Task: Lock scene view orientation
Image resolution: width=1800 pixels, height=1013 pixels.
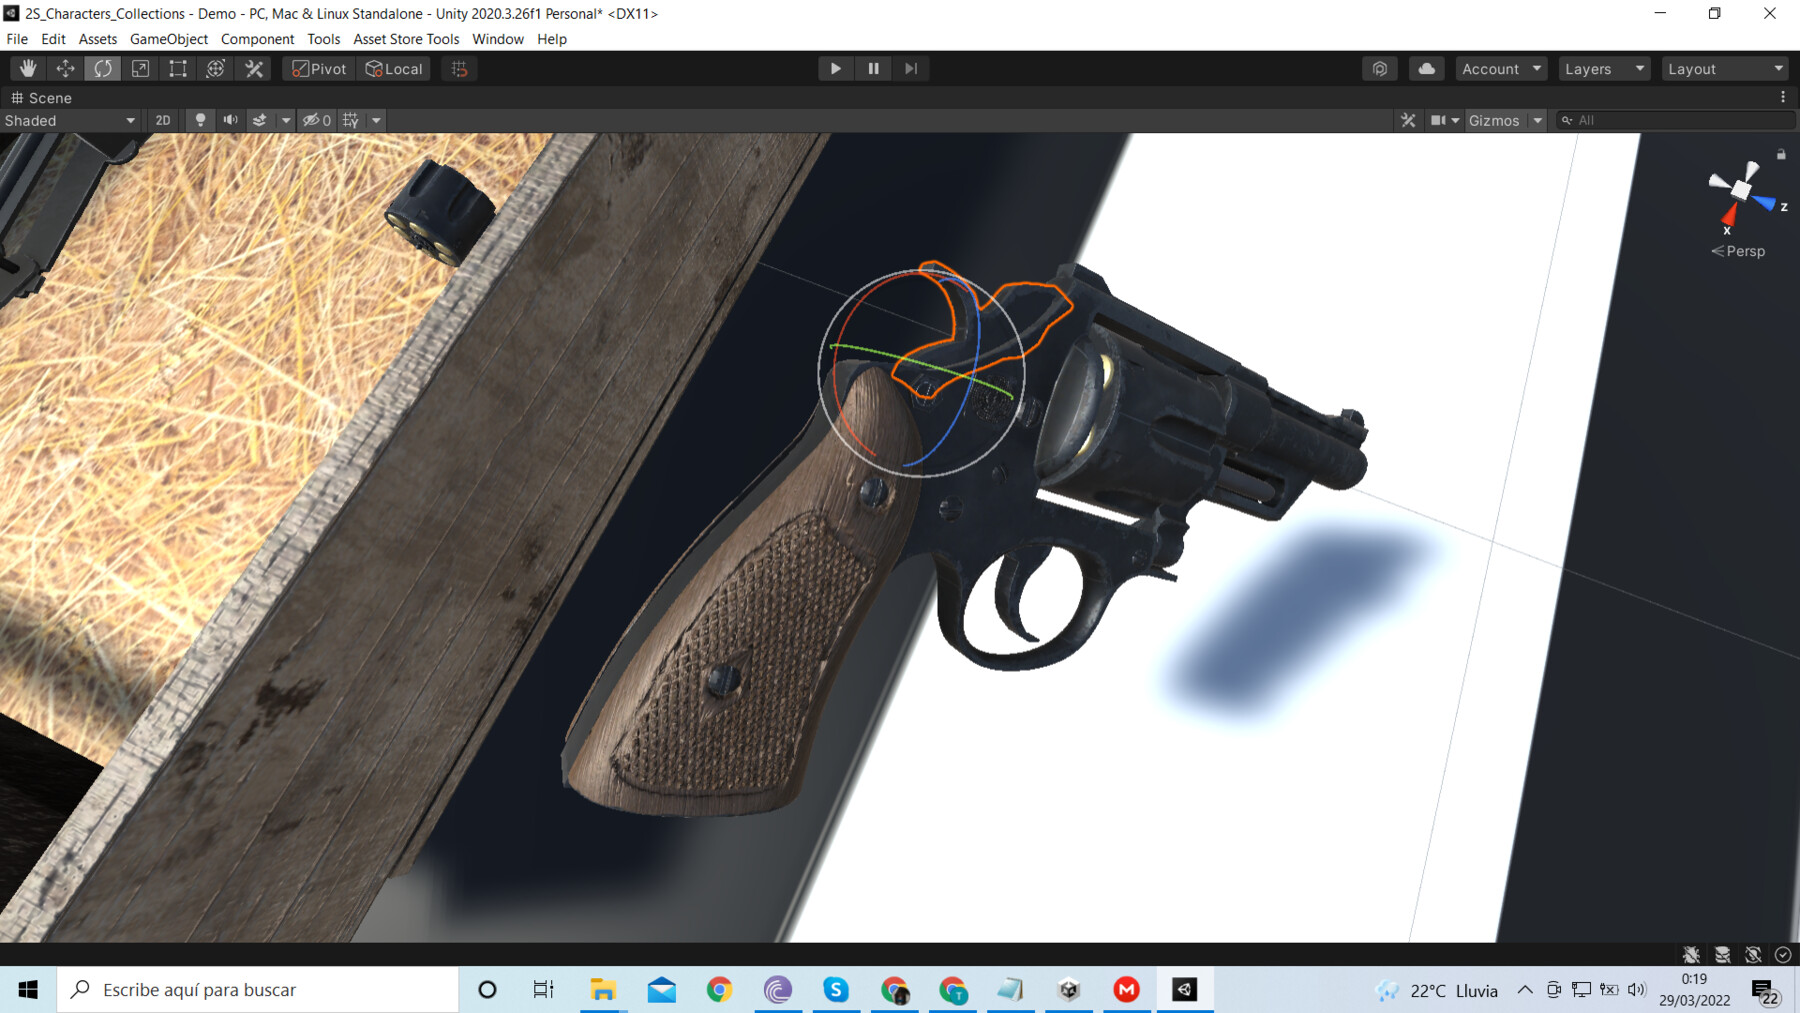Action: point(1781,155)
